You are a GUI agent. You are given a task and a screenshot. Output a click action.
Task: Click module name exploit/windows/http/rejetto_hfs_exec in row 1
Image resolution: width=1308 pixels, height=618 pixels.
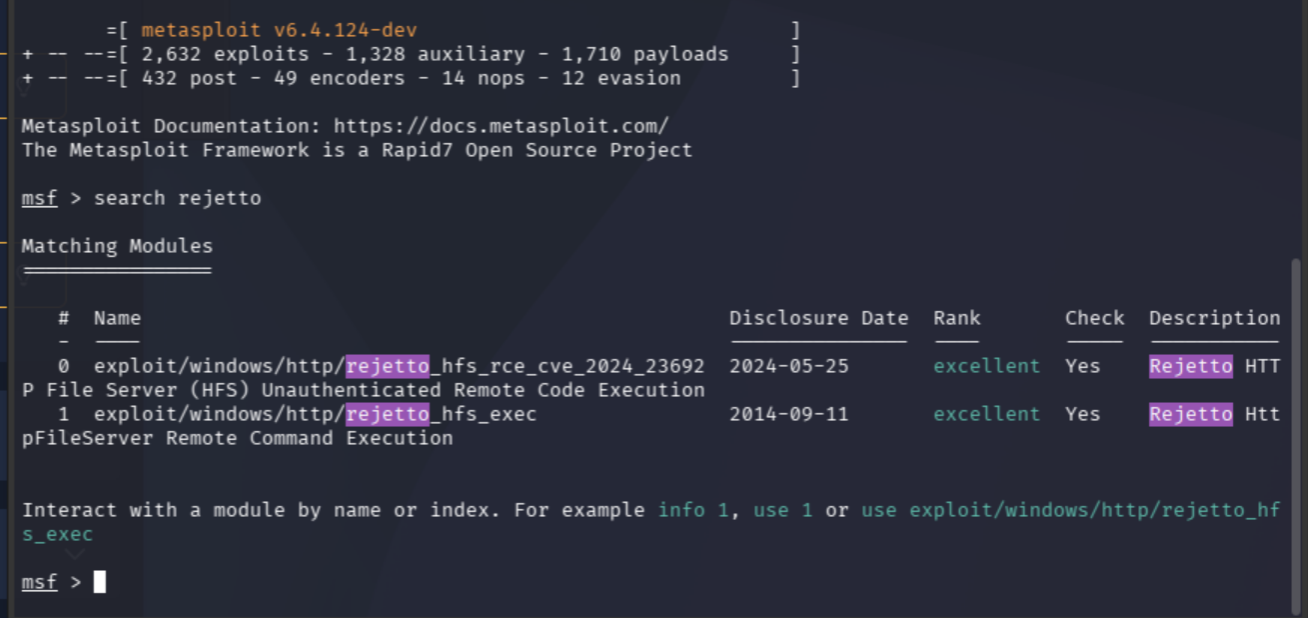[x=315, y=414]
